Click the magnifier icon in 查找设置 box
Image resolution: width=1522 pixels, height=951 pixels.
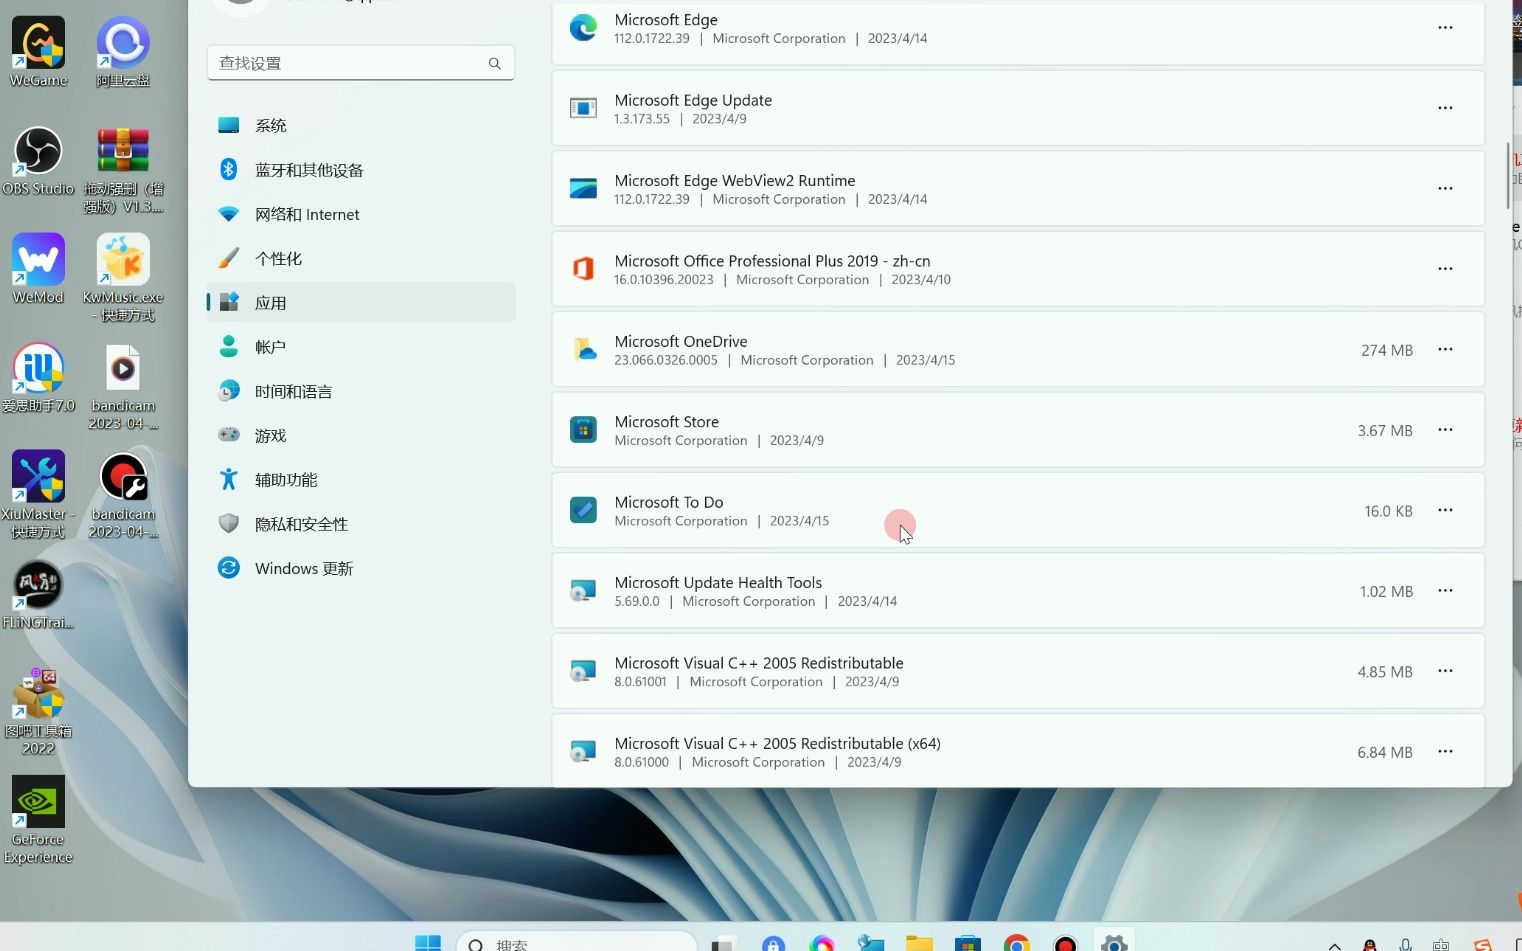[494, 63]
